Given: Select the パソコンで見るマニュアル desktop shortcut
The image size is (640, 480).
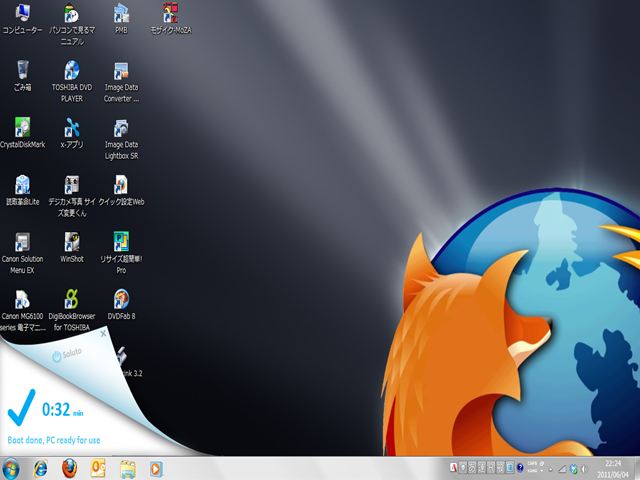Looking at the screenshot, I should pyautogui.click(x=72, y=24).
